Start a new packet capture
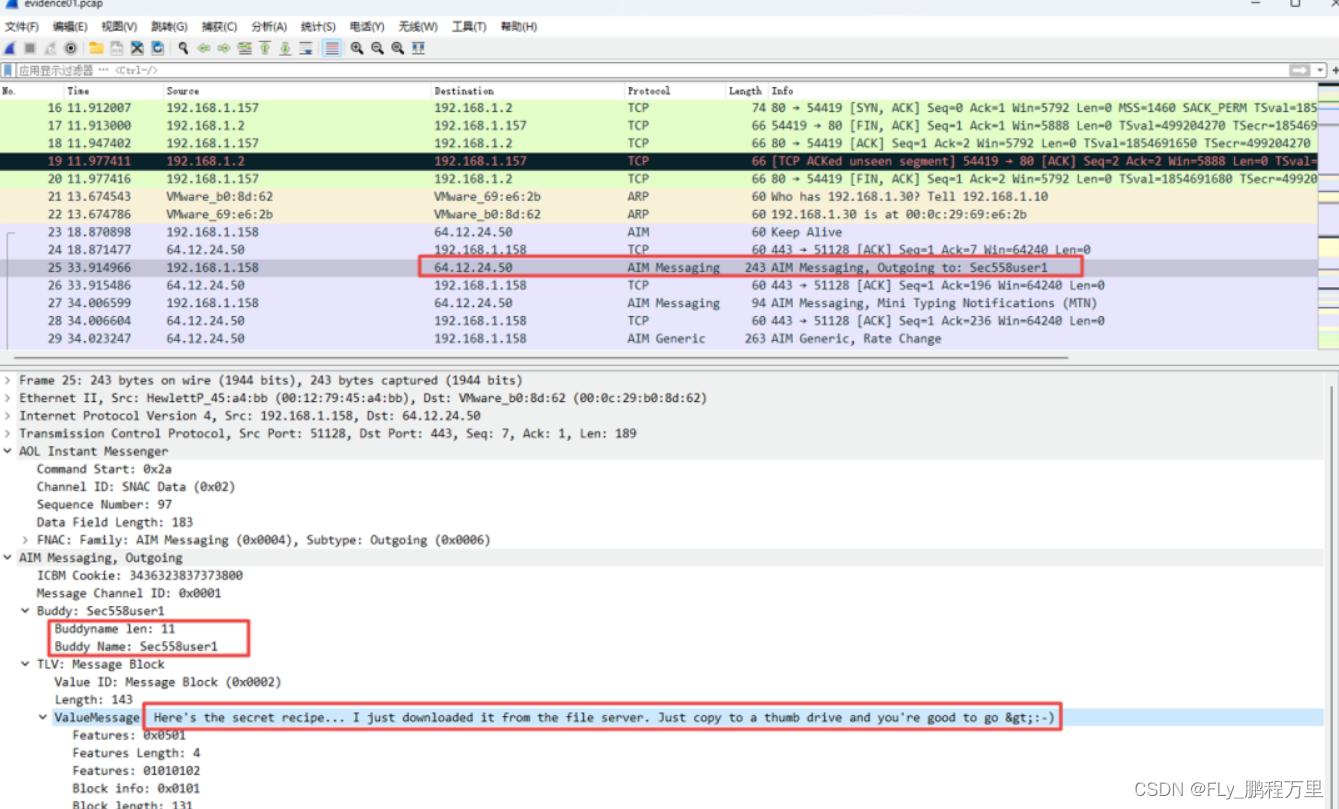The height and width of the screenshot is (809, 1339). [x=10, y=48]
